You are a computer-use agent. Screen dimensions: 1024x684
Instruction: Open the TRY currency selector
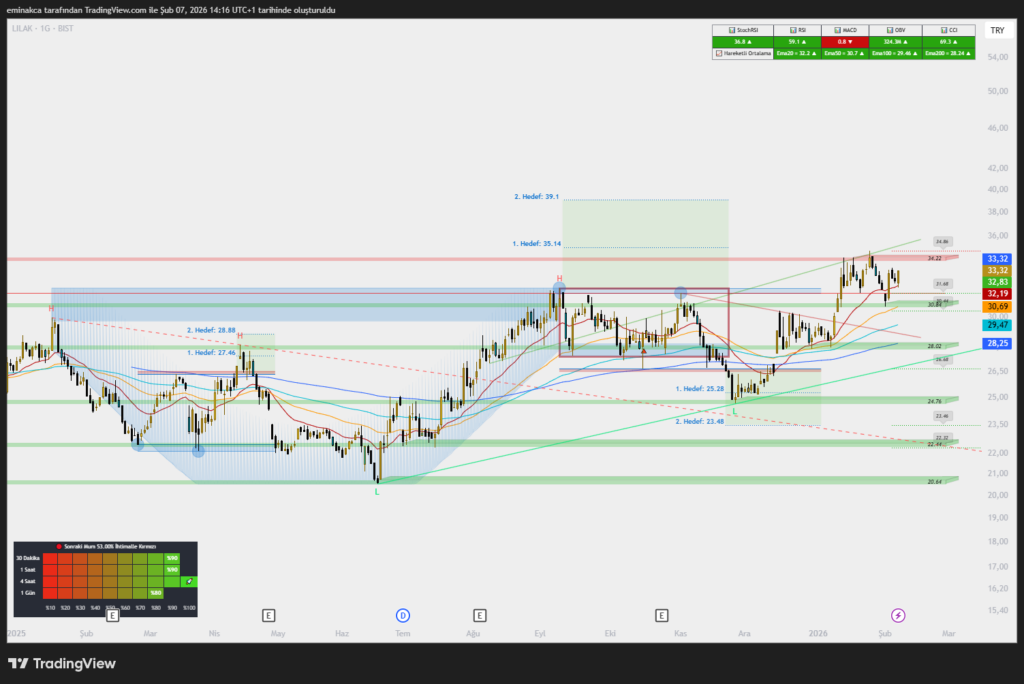tap(996, 31)
